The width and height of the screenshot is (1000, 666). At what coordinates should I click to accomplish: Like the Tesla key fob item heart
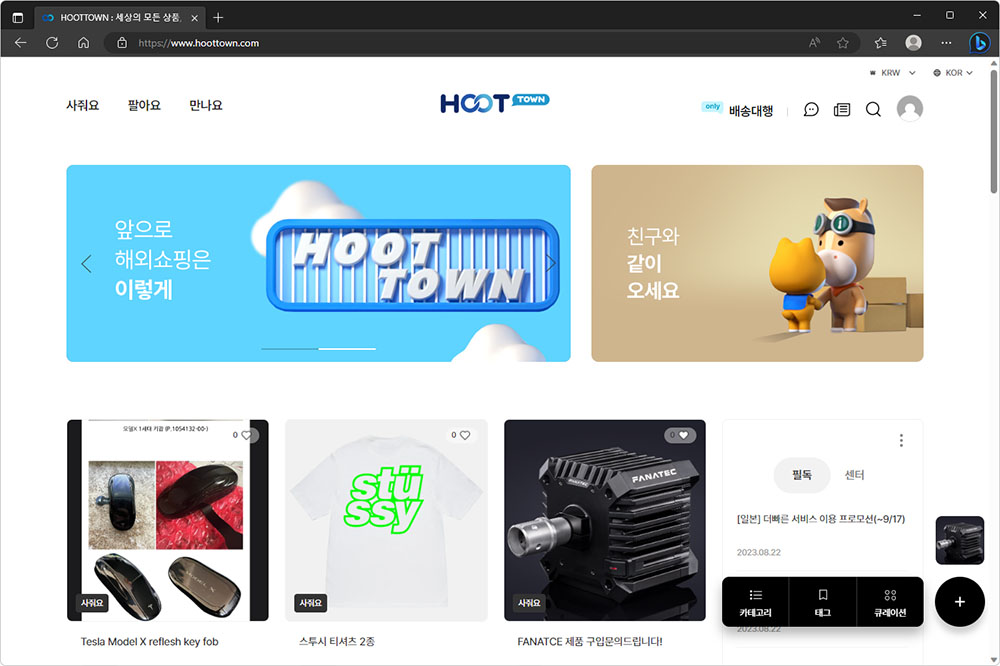click(246, 435)
